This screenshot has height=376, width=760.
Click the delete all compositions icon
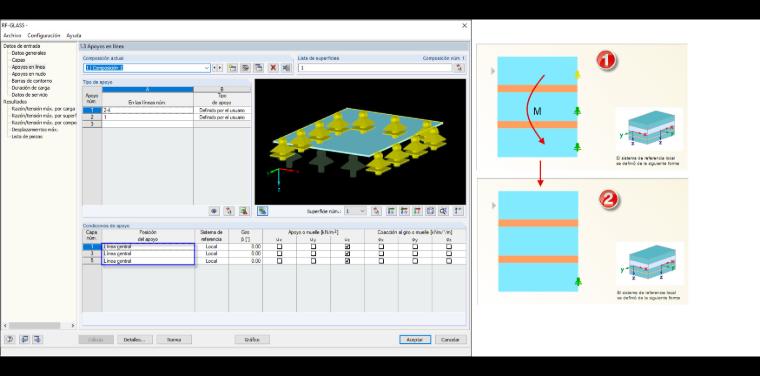point(286,68)
